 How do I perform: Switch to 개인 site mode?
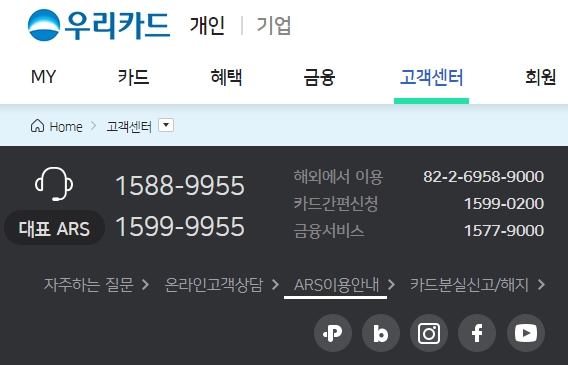208,25
